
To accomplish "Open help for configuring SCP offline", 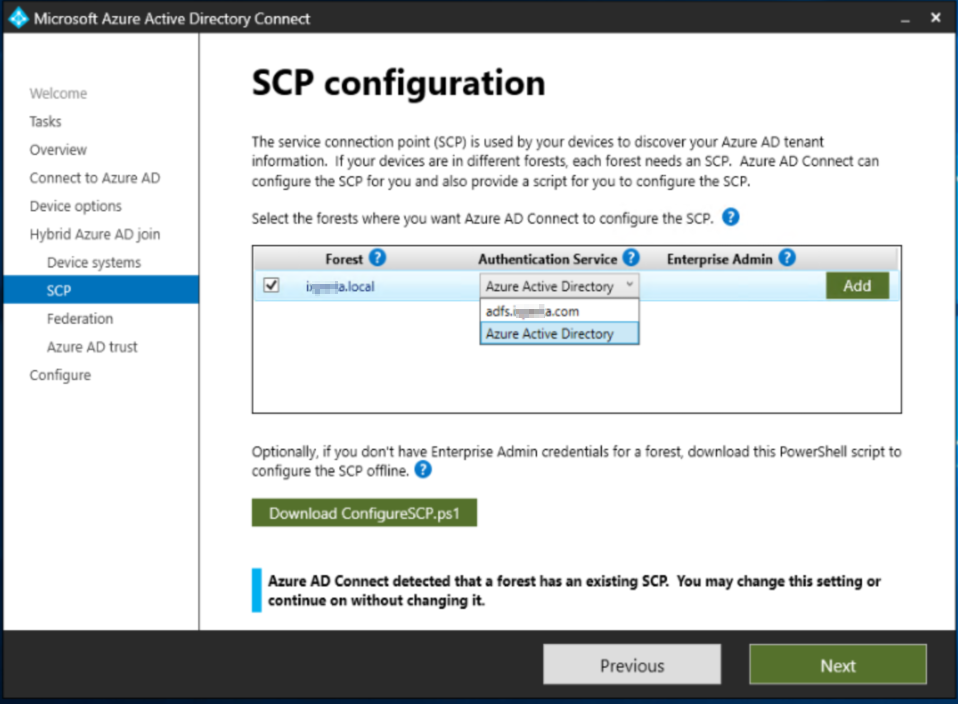I will click(423, 469).
